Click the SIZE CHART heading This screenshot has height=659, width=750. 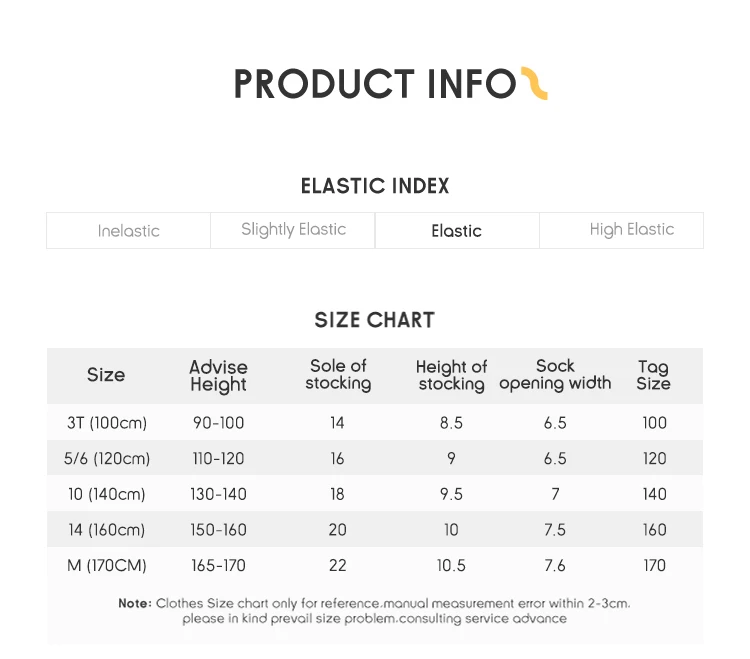coord(375,320)
